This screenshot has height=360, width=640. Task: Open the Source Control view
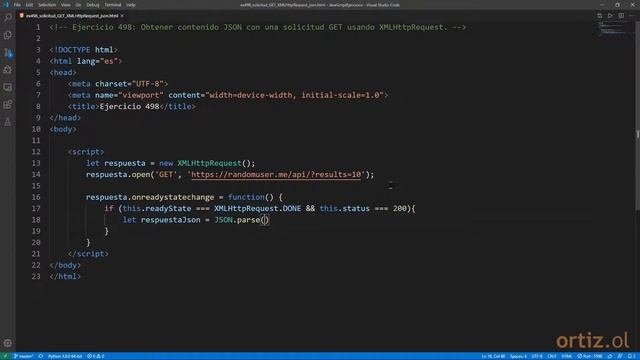pos(8,53)
